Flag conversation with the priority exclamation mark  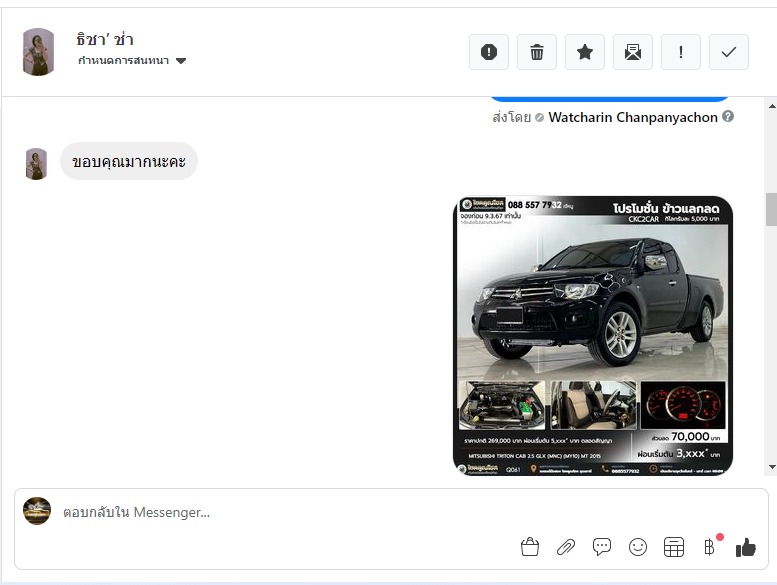(681, 52)
